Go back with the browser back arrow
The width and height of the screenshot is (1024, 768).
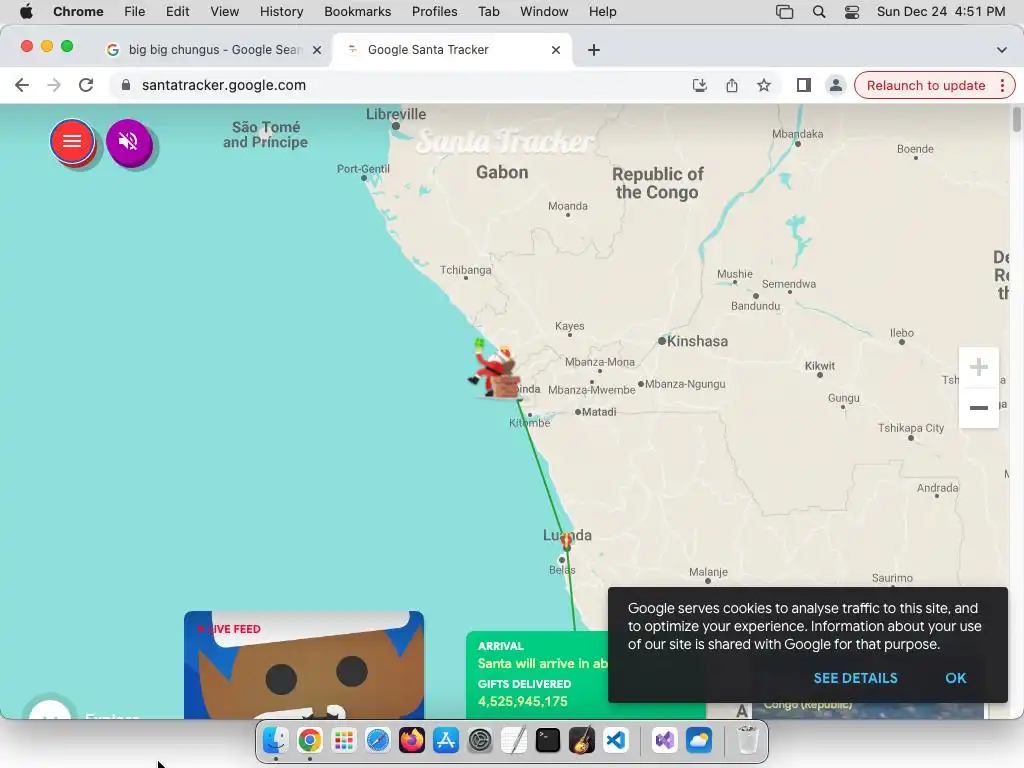pos(22,85)
